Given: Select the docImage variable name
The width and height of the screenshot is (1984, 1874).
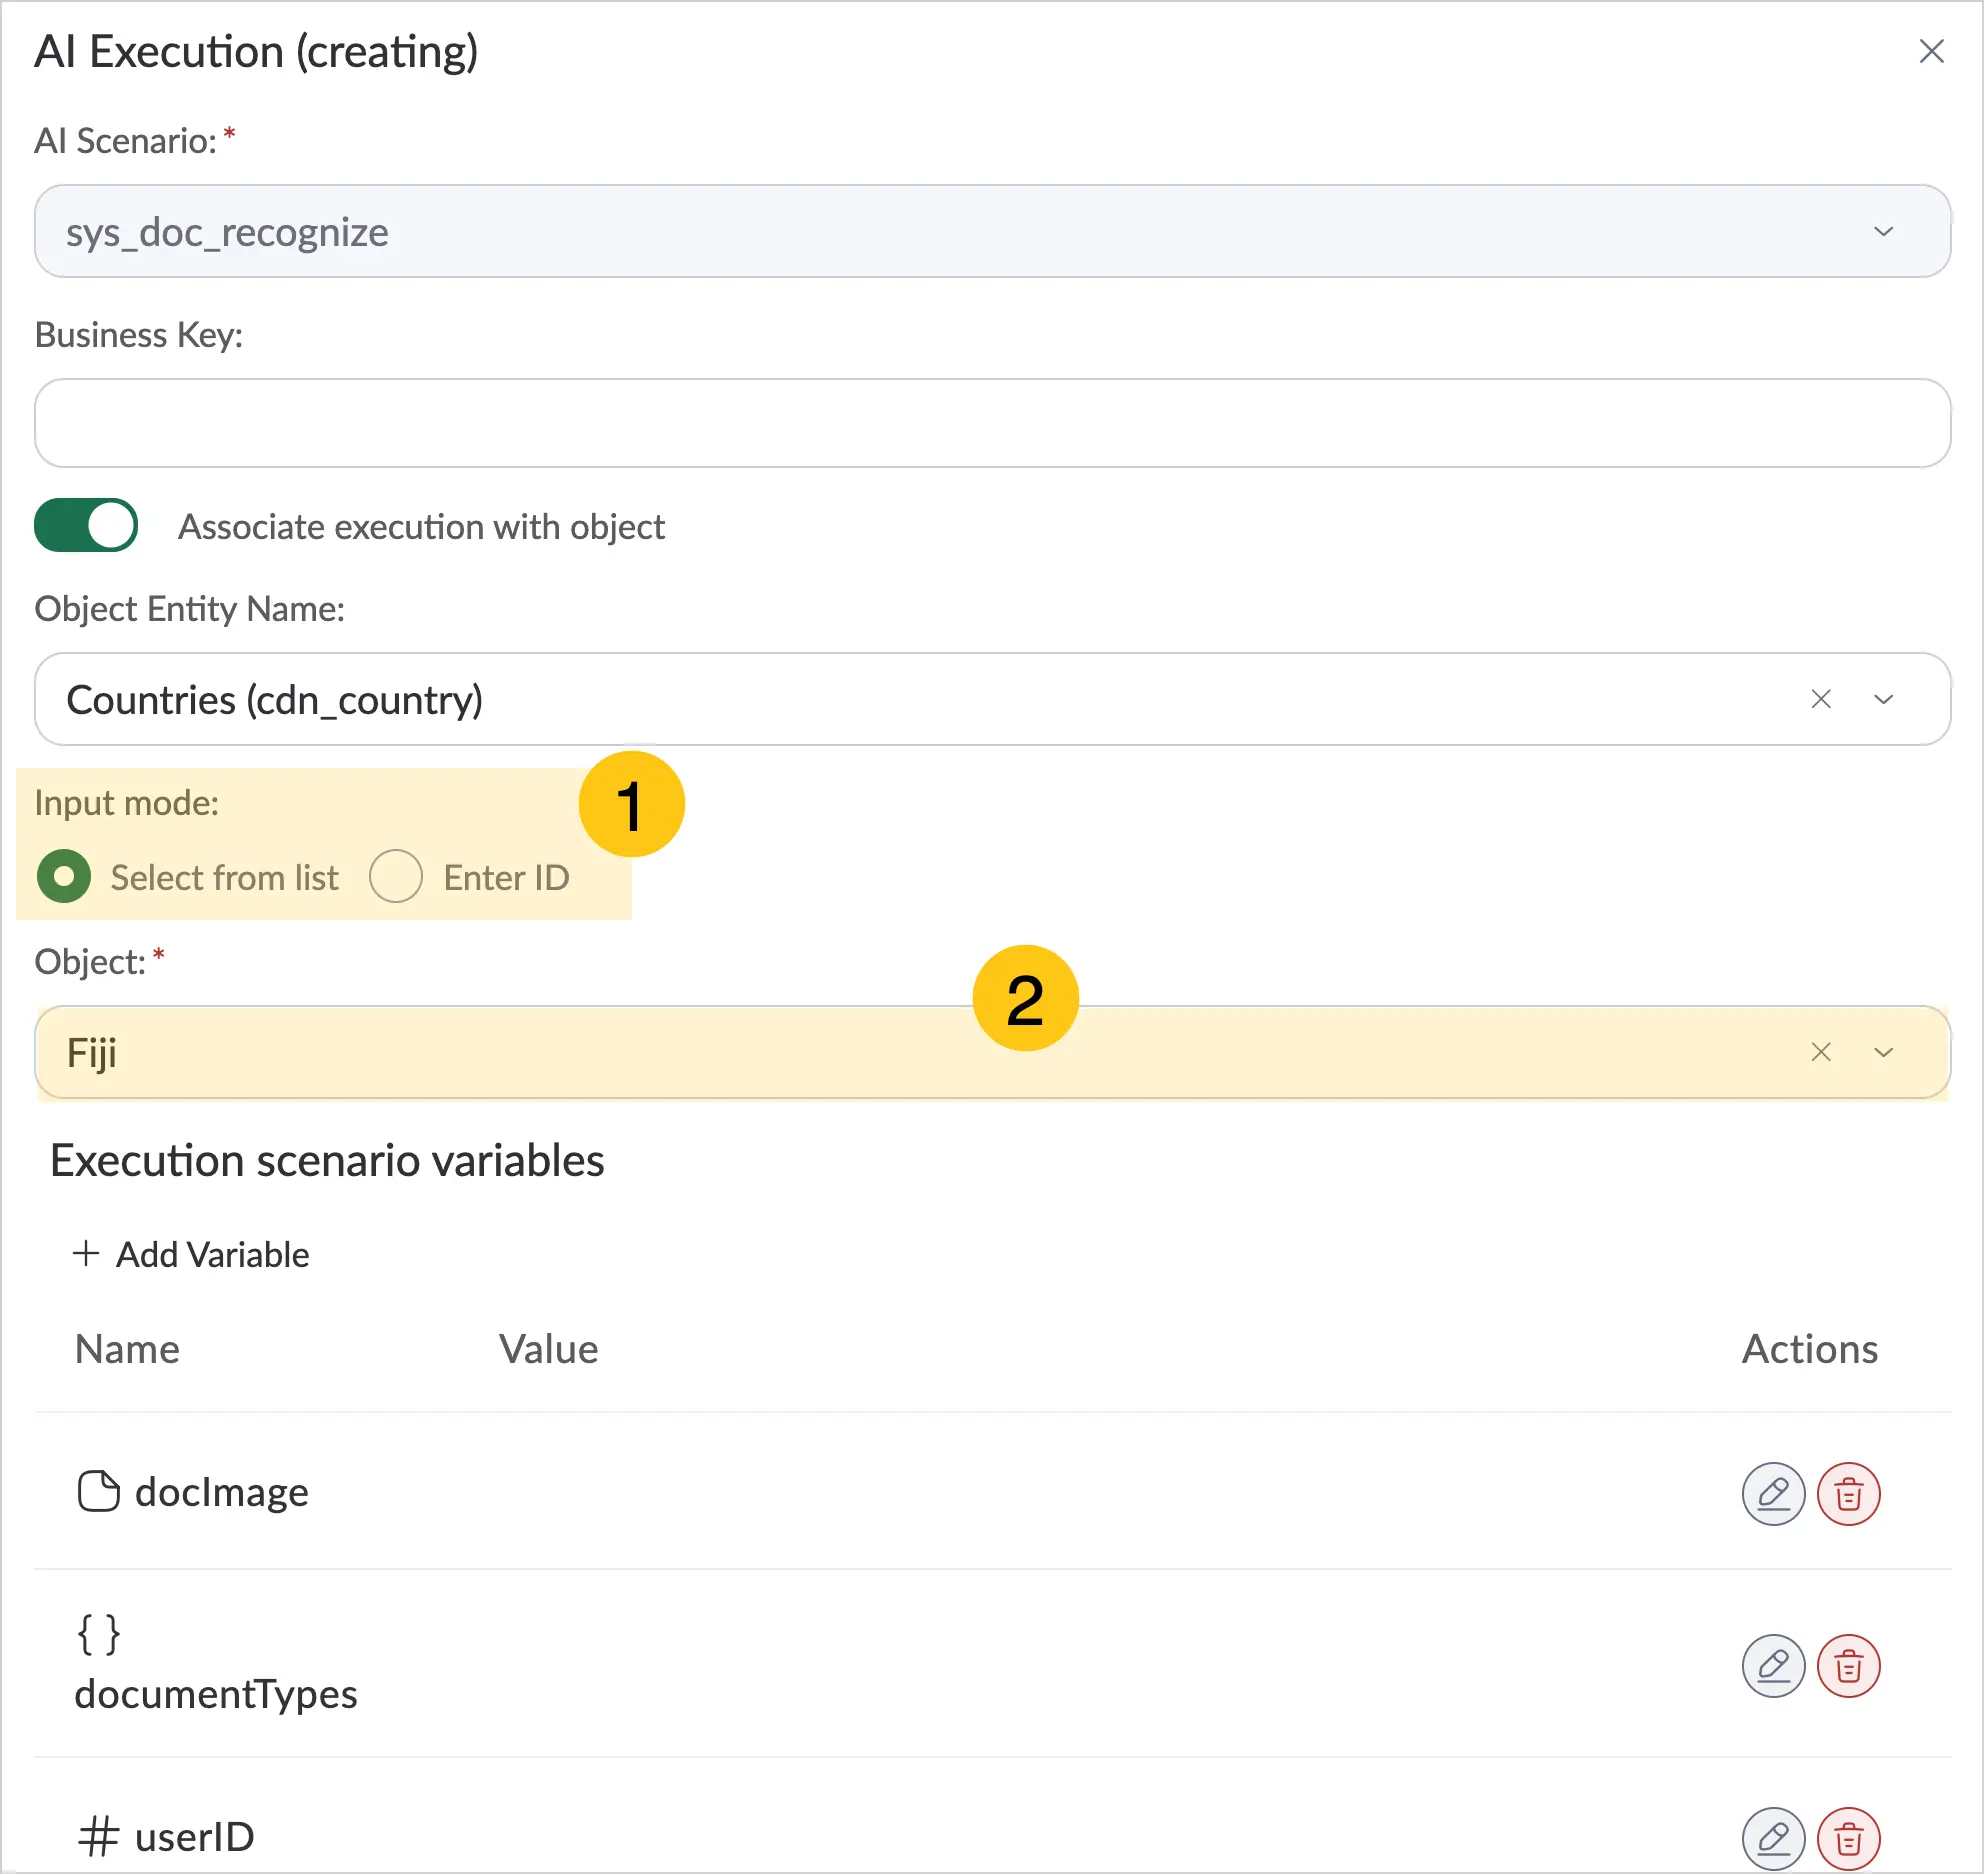Looking at the screenshot, I should pyautogui.click(x=222, y=1492).
